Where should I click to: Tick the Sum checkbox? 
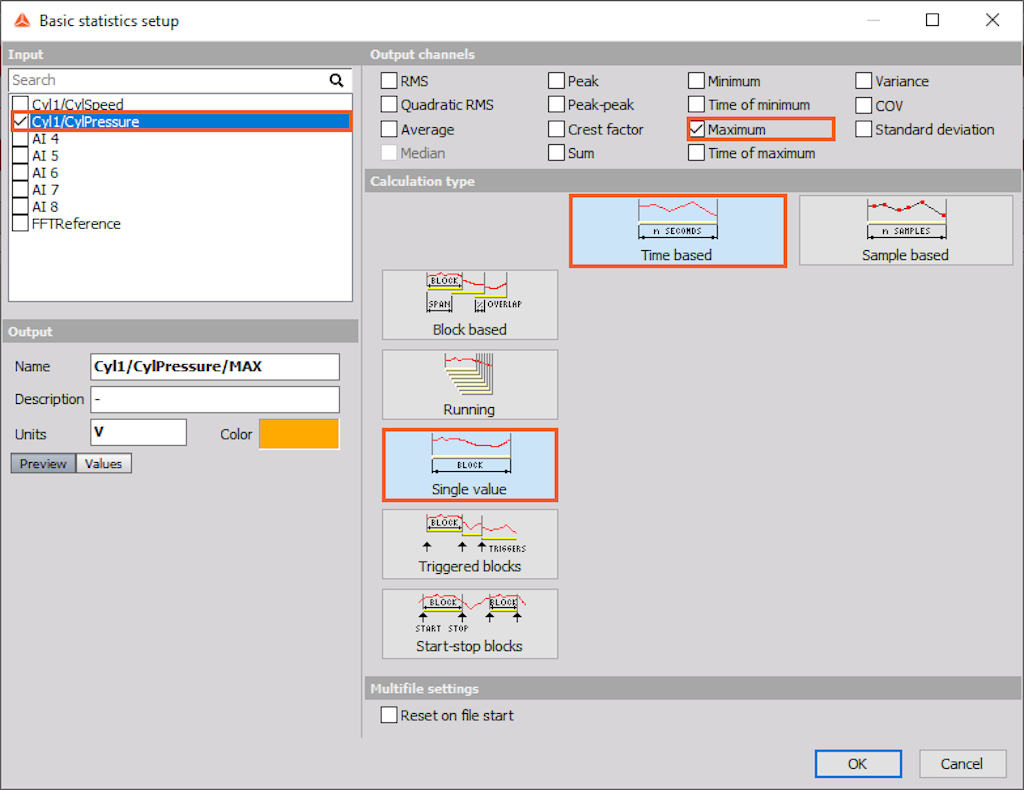tap(556, 153)
